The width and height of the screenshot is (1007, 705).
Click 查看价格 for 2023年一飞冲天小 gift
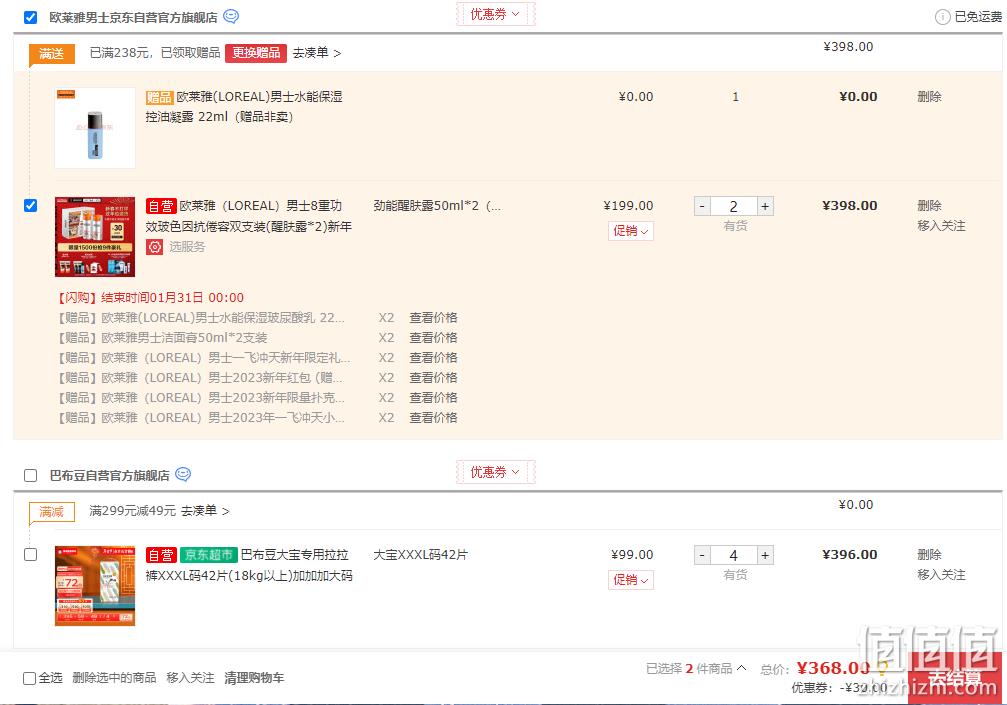pyautogui.click(x=433, y=417)
